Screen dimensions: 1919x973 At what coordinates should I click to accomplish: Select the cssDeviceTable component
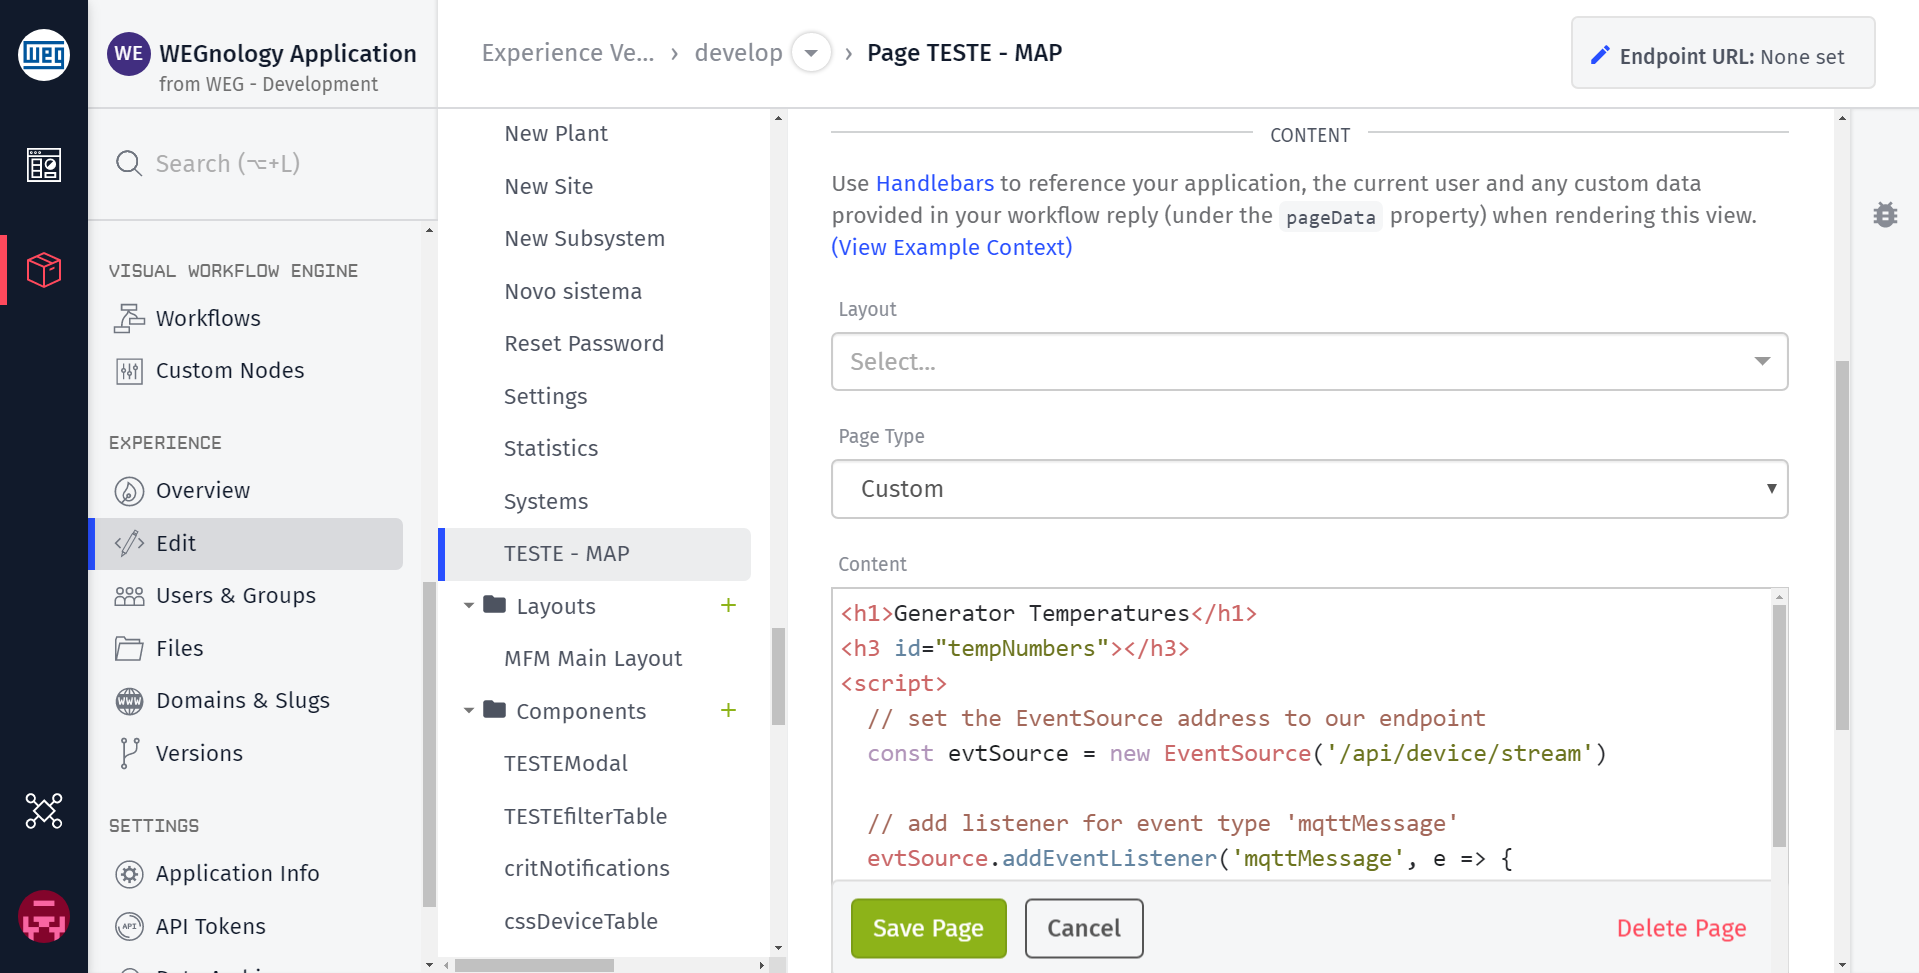click(581, 921)
